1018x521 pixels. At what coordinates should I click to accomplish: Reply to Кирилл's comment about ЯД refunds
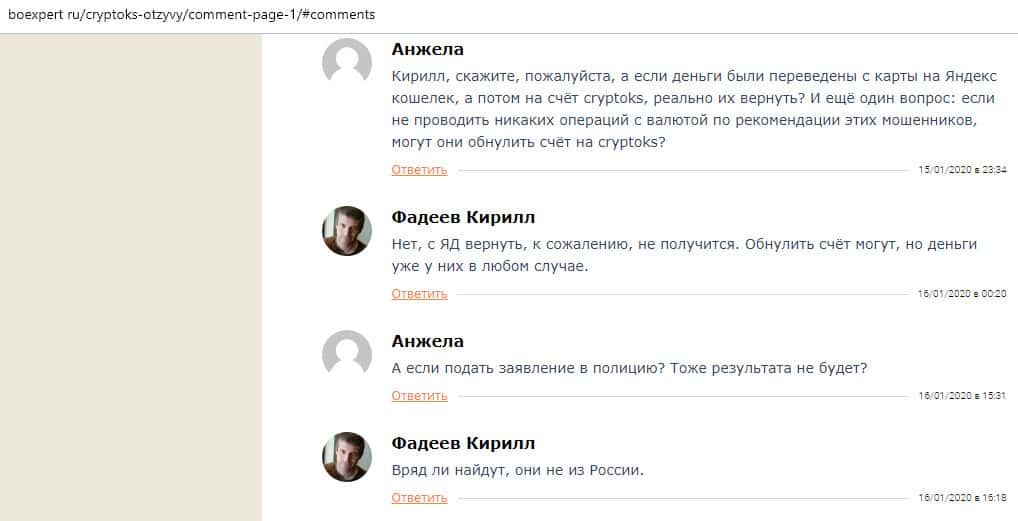(419, 294)
